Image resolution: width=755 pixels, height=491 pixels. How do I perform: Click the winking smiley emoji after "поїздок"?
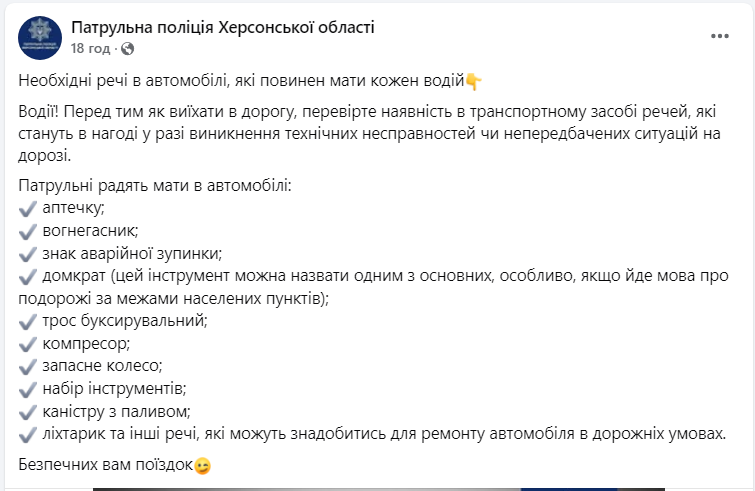pyautogui.click(x=203, y=466)
